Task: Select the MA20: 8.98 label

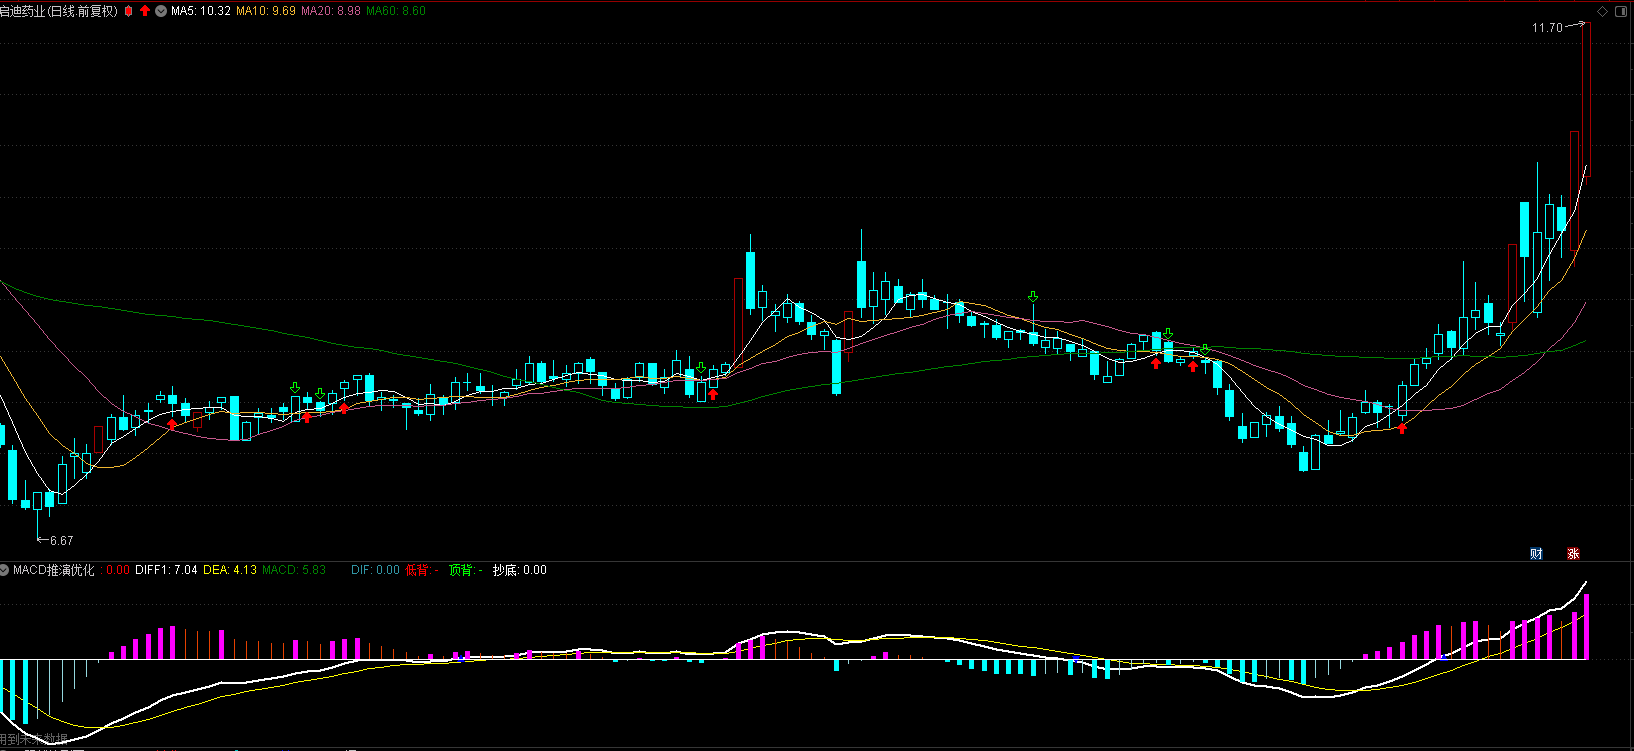Action: [331, 11]
